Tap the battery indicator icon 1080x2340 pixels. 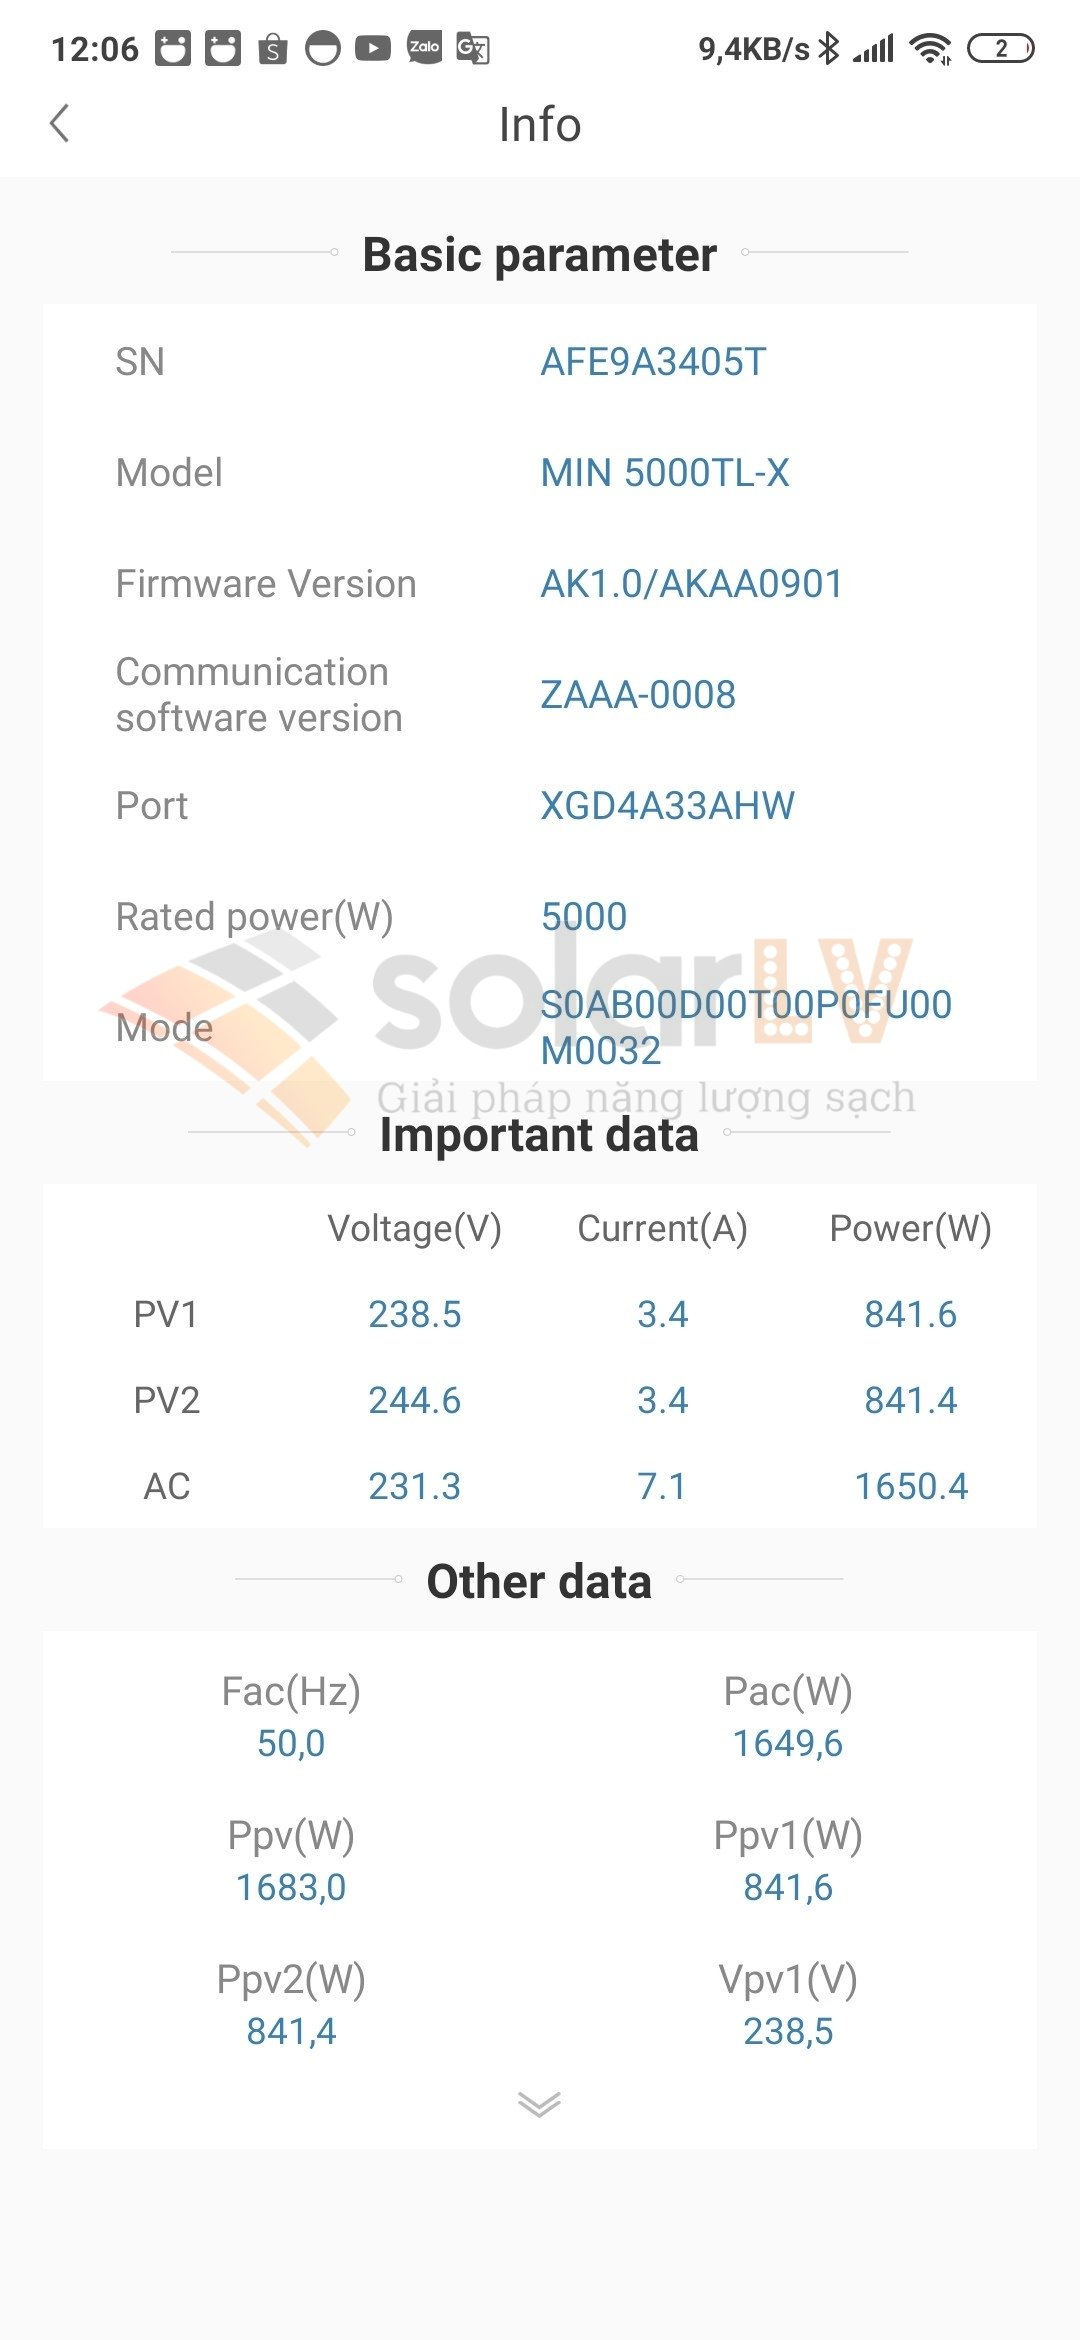[x=1000, y=48]
